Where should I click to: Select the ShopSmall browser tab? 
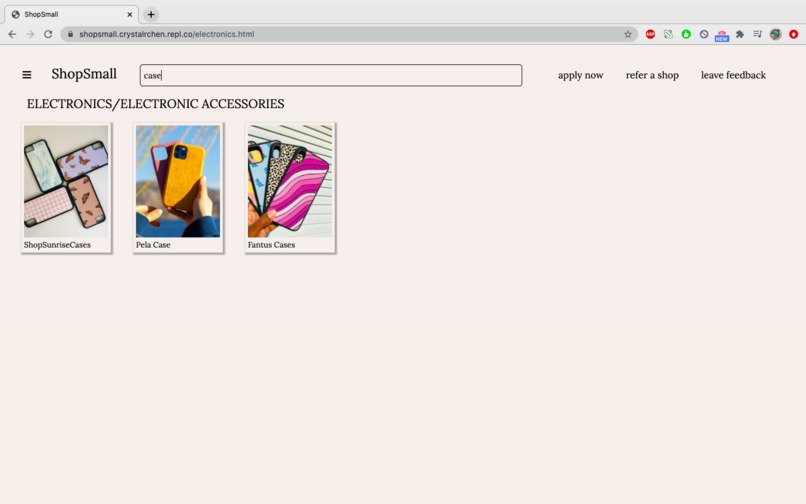tap(71, 14)
